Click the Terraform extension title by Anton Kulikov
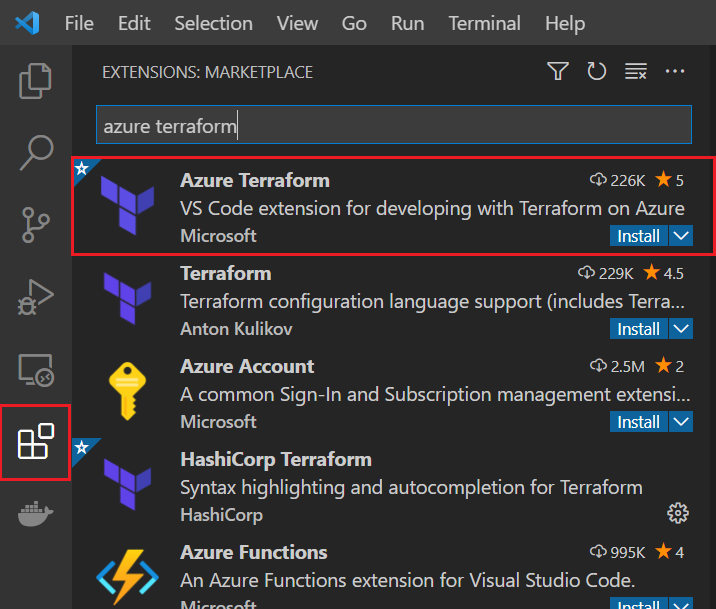 [226, 273]
